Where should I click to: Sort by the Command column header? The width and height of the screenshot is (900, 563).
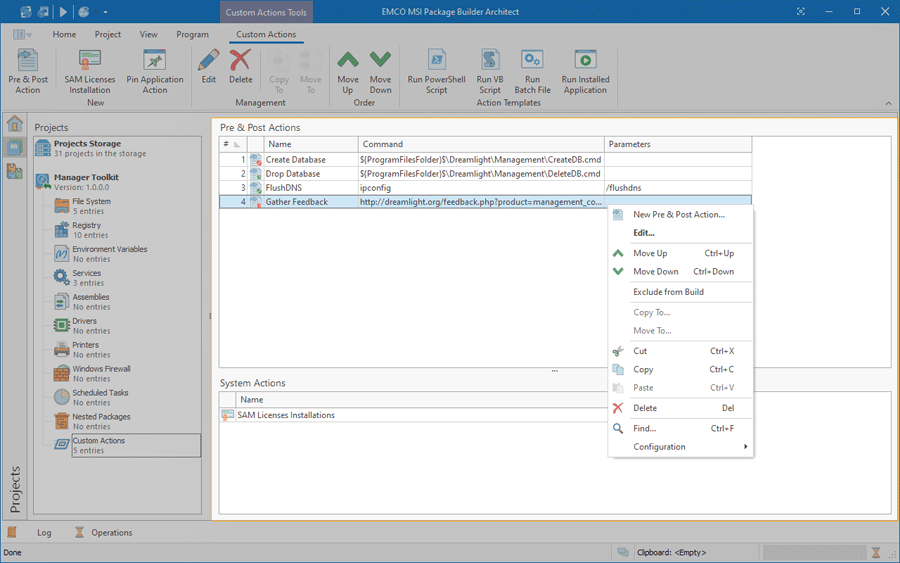(x=481, y=144)
